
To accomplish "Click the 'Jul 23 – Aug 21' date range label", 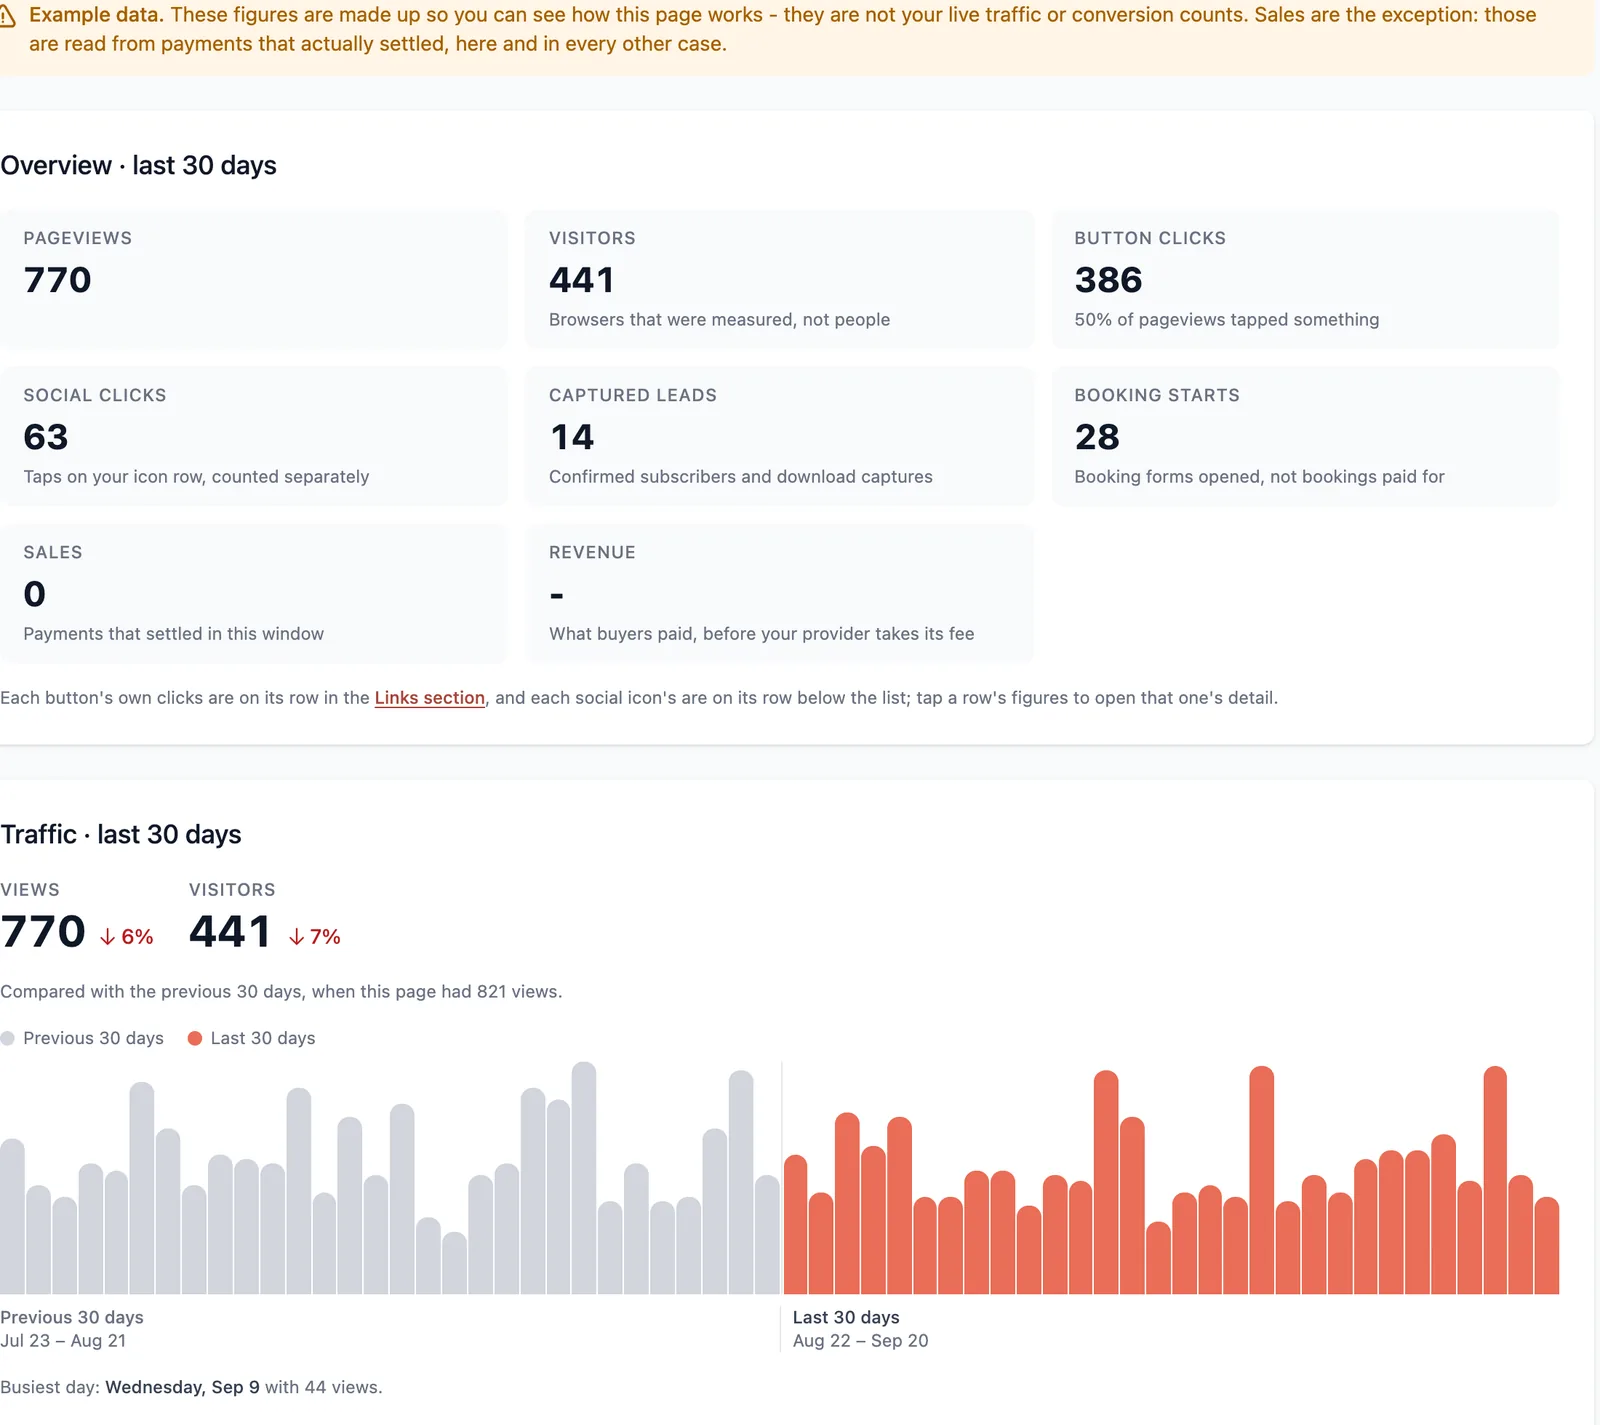I will click(63, 1341).
